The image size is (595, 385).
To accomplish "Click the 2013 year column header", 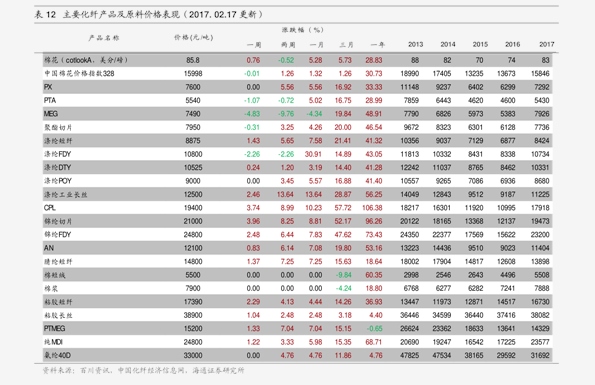I will click(x=416, y=44).
